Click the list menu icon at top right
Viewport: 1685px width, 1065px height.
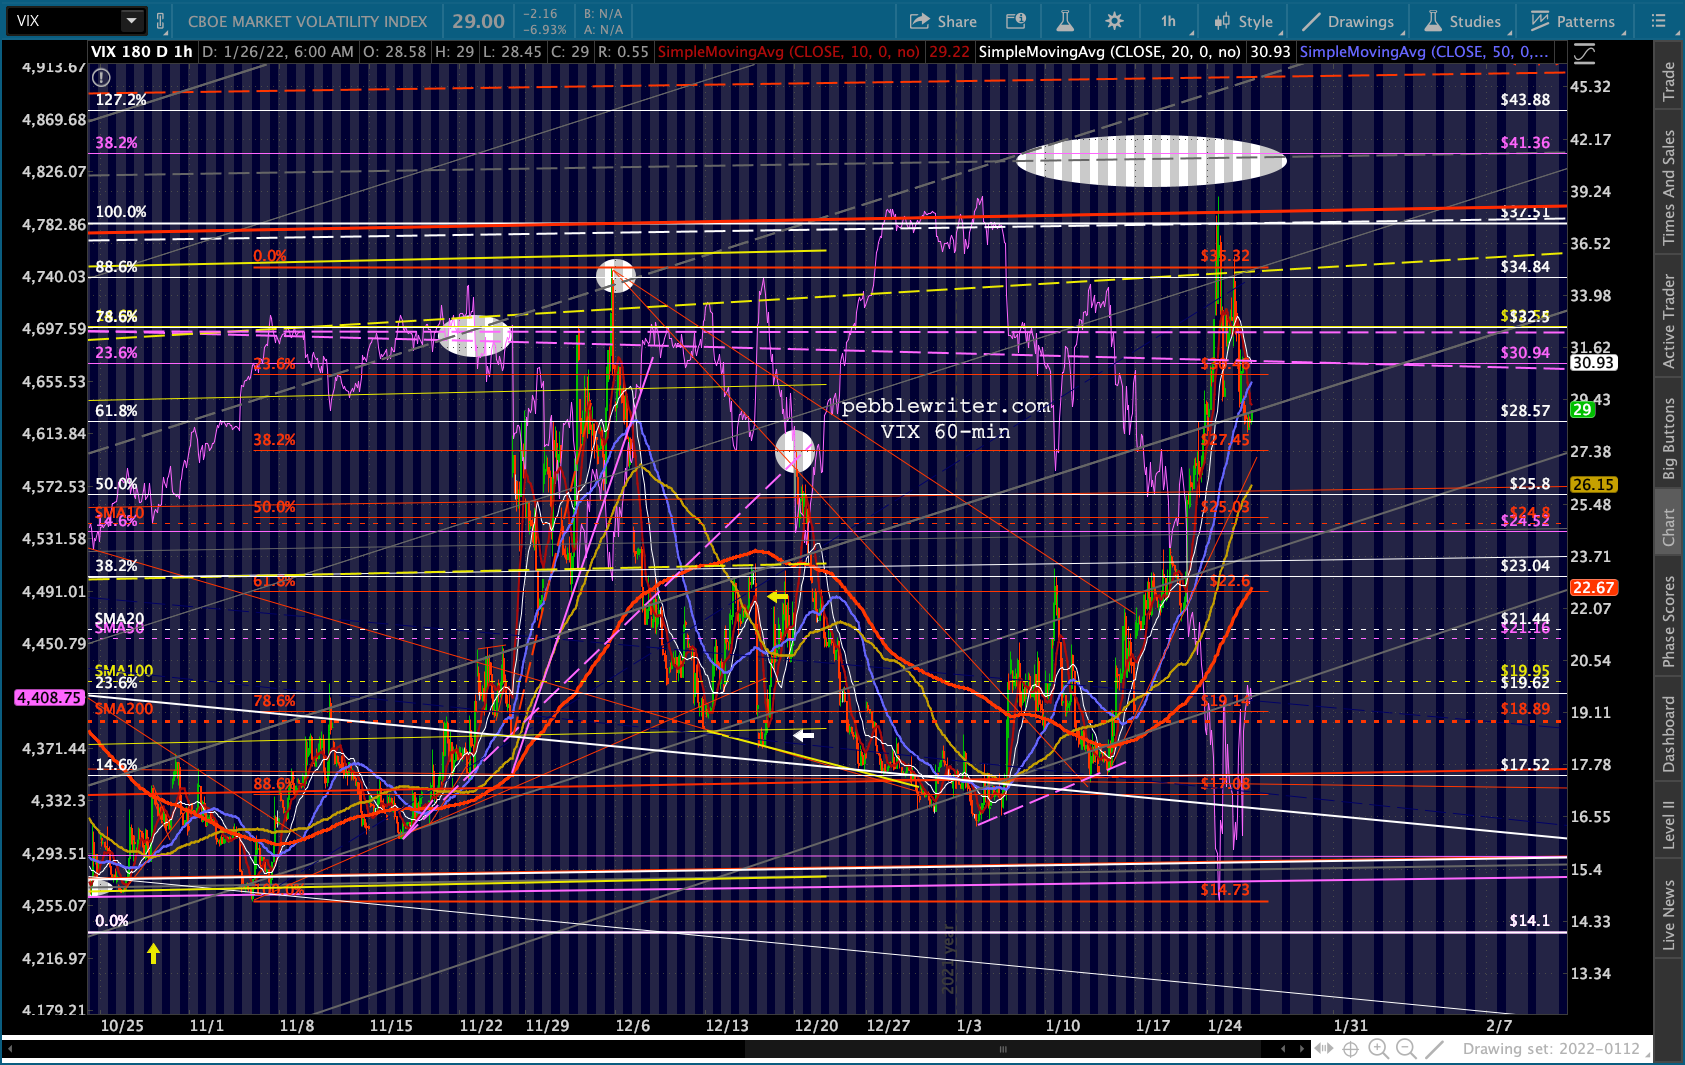(1659, 21)
